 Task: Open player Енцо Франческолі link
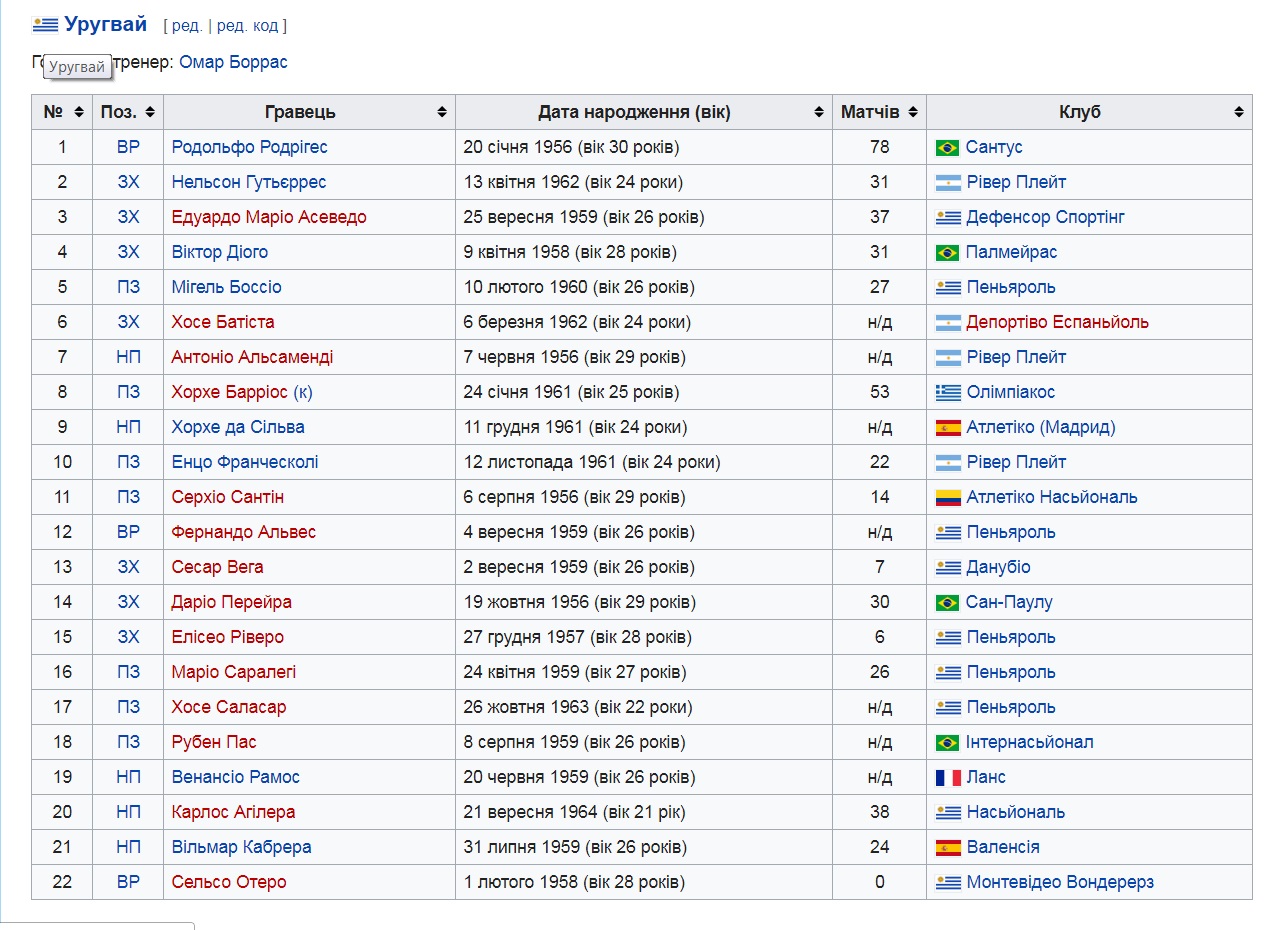245,462
